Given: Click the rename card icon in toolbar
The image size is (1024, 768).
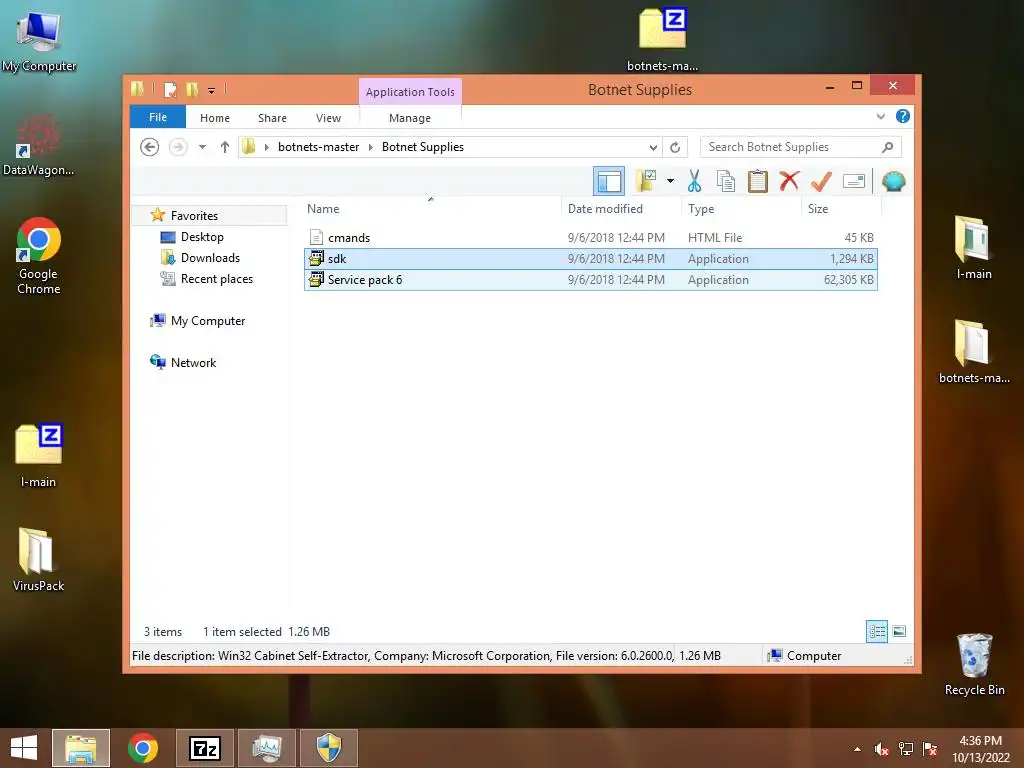Looking at the screenshot, I should click(x=854, y=181).
